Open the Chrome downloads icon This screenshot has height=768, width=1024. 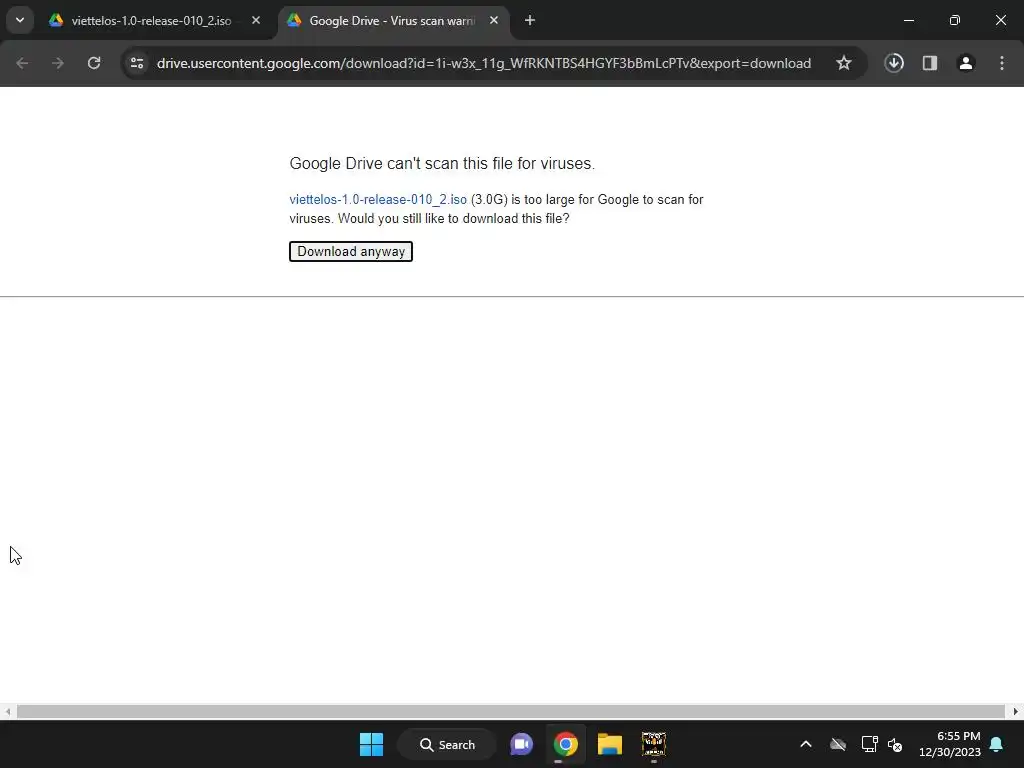(894, 63)
